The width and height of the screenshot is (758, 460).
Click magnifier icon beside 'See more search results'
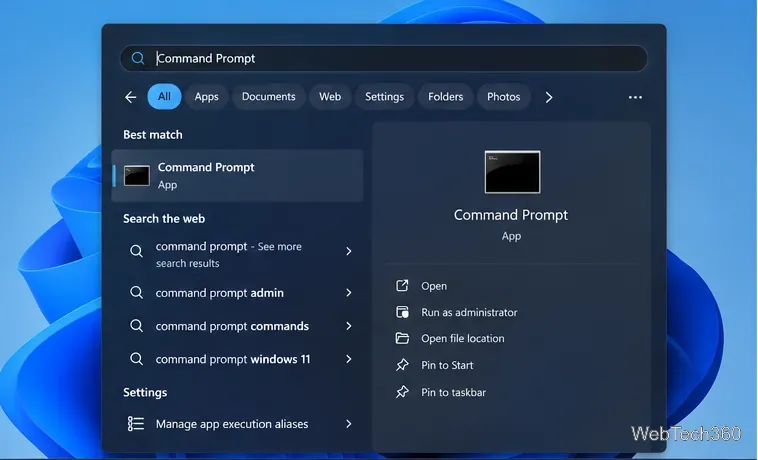pos(136,251)
